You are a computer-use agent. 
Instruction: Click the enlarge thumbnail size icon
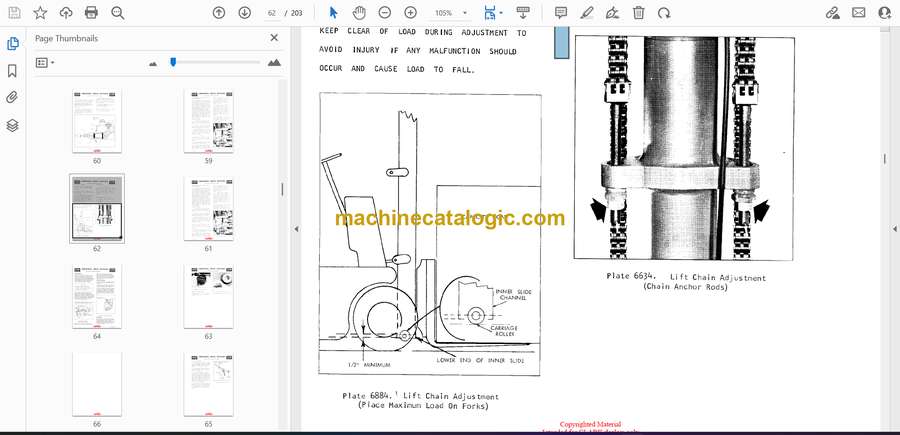tap(274, 63)
